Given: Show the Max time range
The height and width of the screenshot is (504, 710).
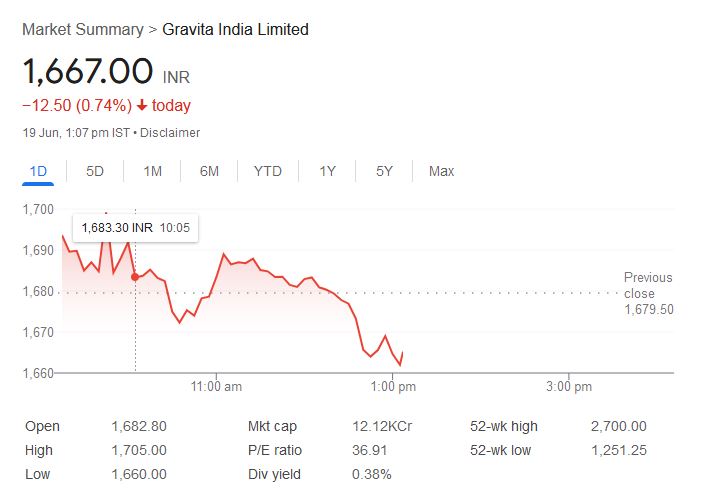Looking at the screenshot, I should pos(441,171).
